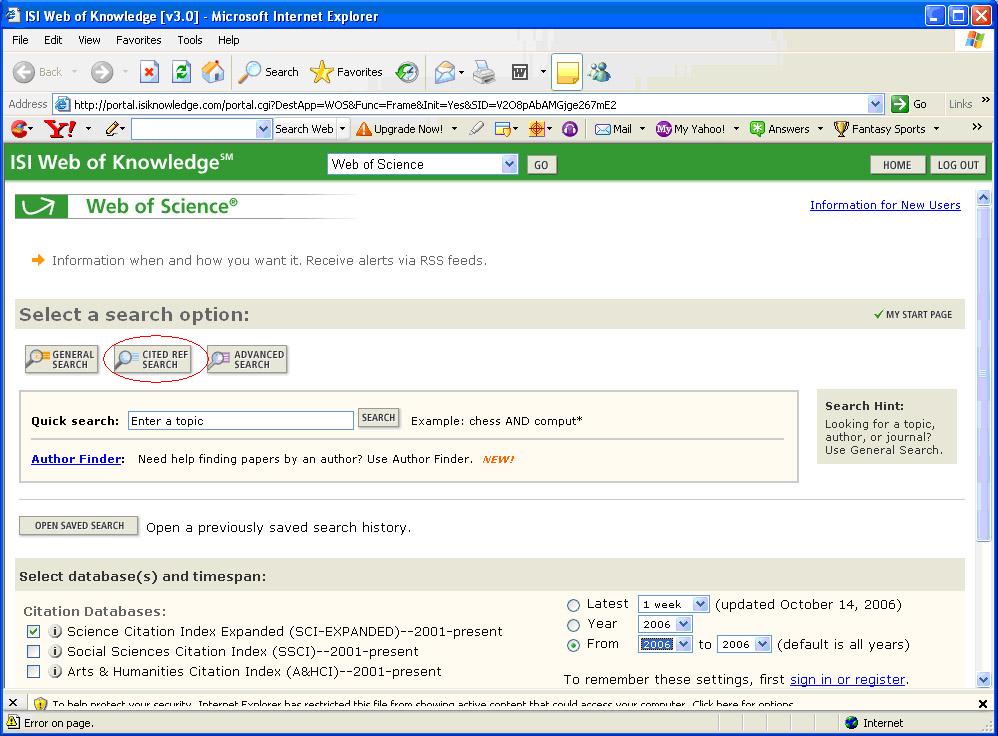Open the Tools menu
998x736 pixels.
[x=190, y=40]
